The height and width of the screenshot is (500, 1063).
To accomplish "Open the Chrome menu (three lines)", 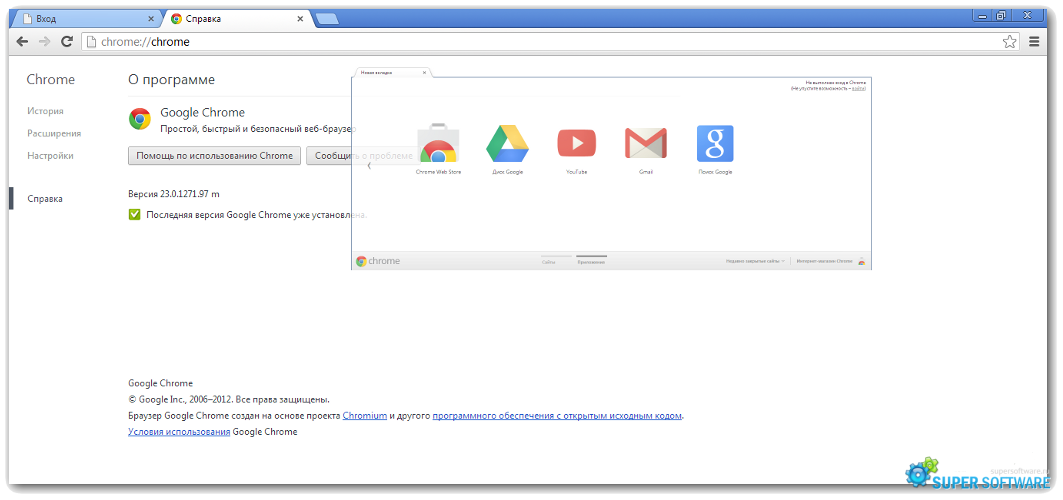I will pyautogui.click(x=1034, y=41).
